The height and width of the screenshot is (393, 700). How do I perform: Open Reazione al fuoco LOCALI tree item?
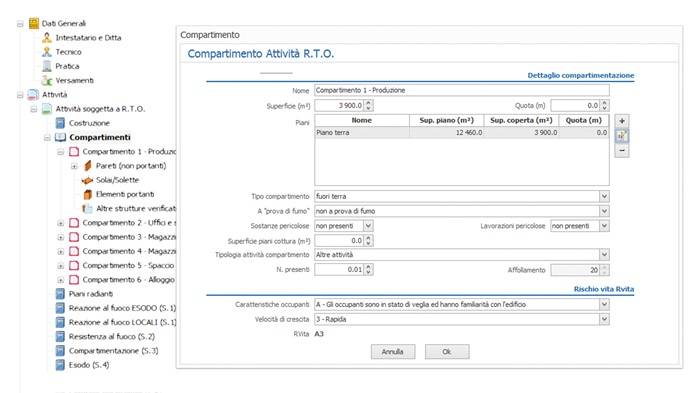point(122,322)
